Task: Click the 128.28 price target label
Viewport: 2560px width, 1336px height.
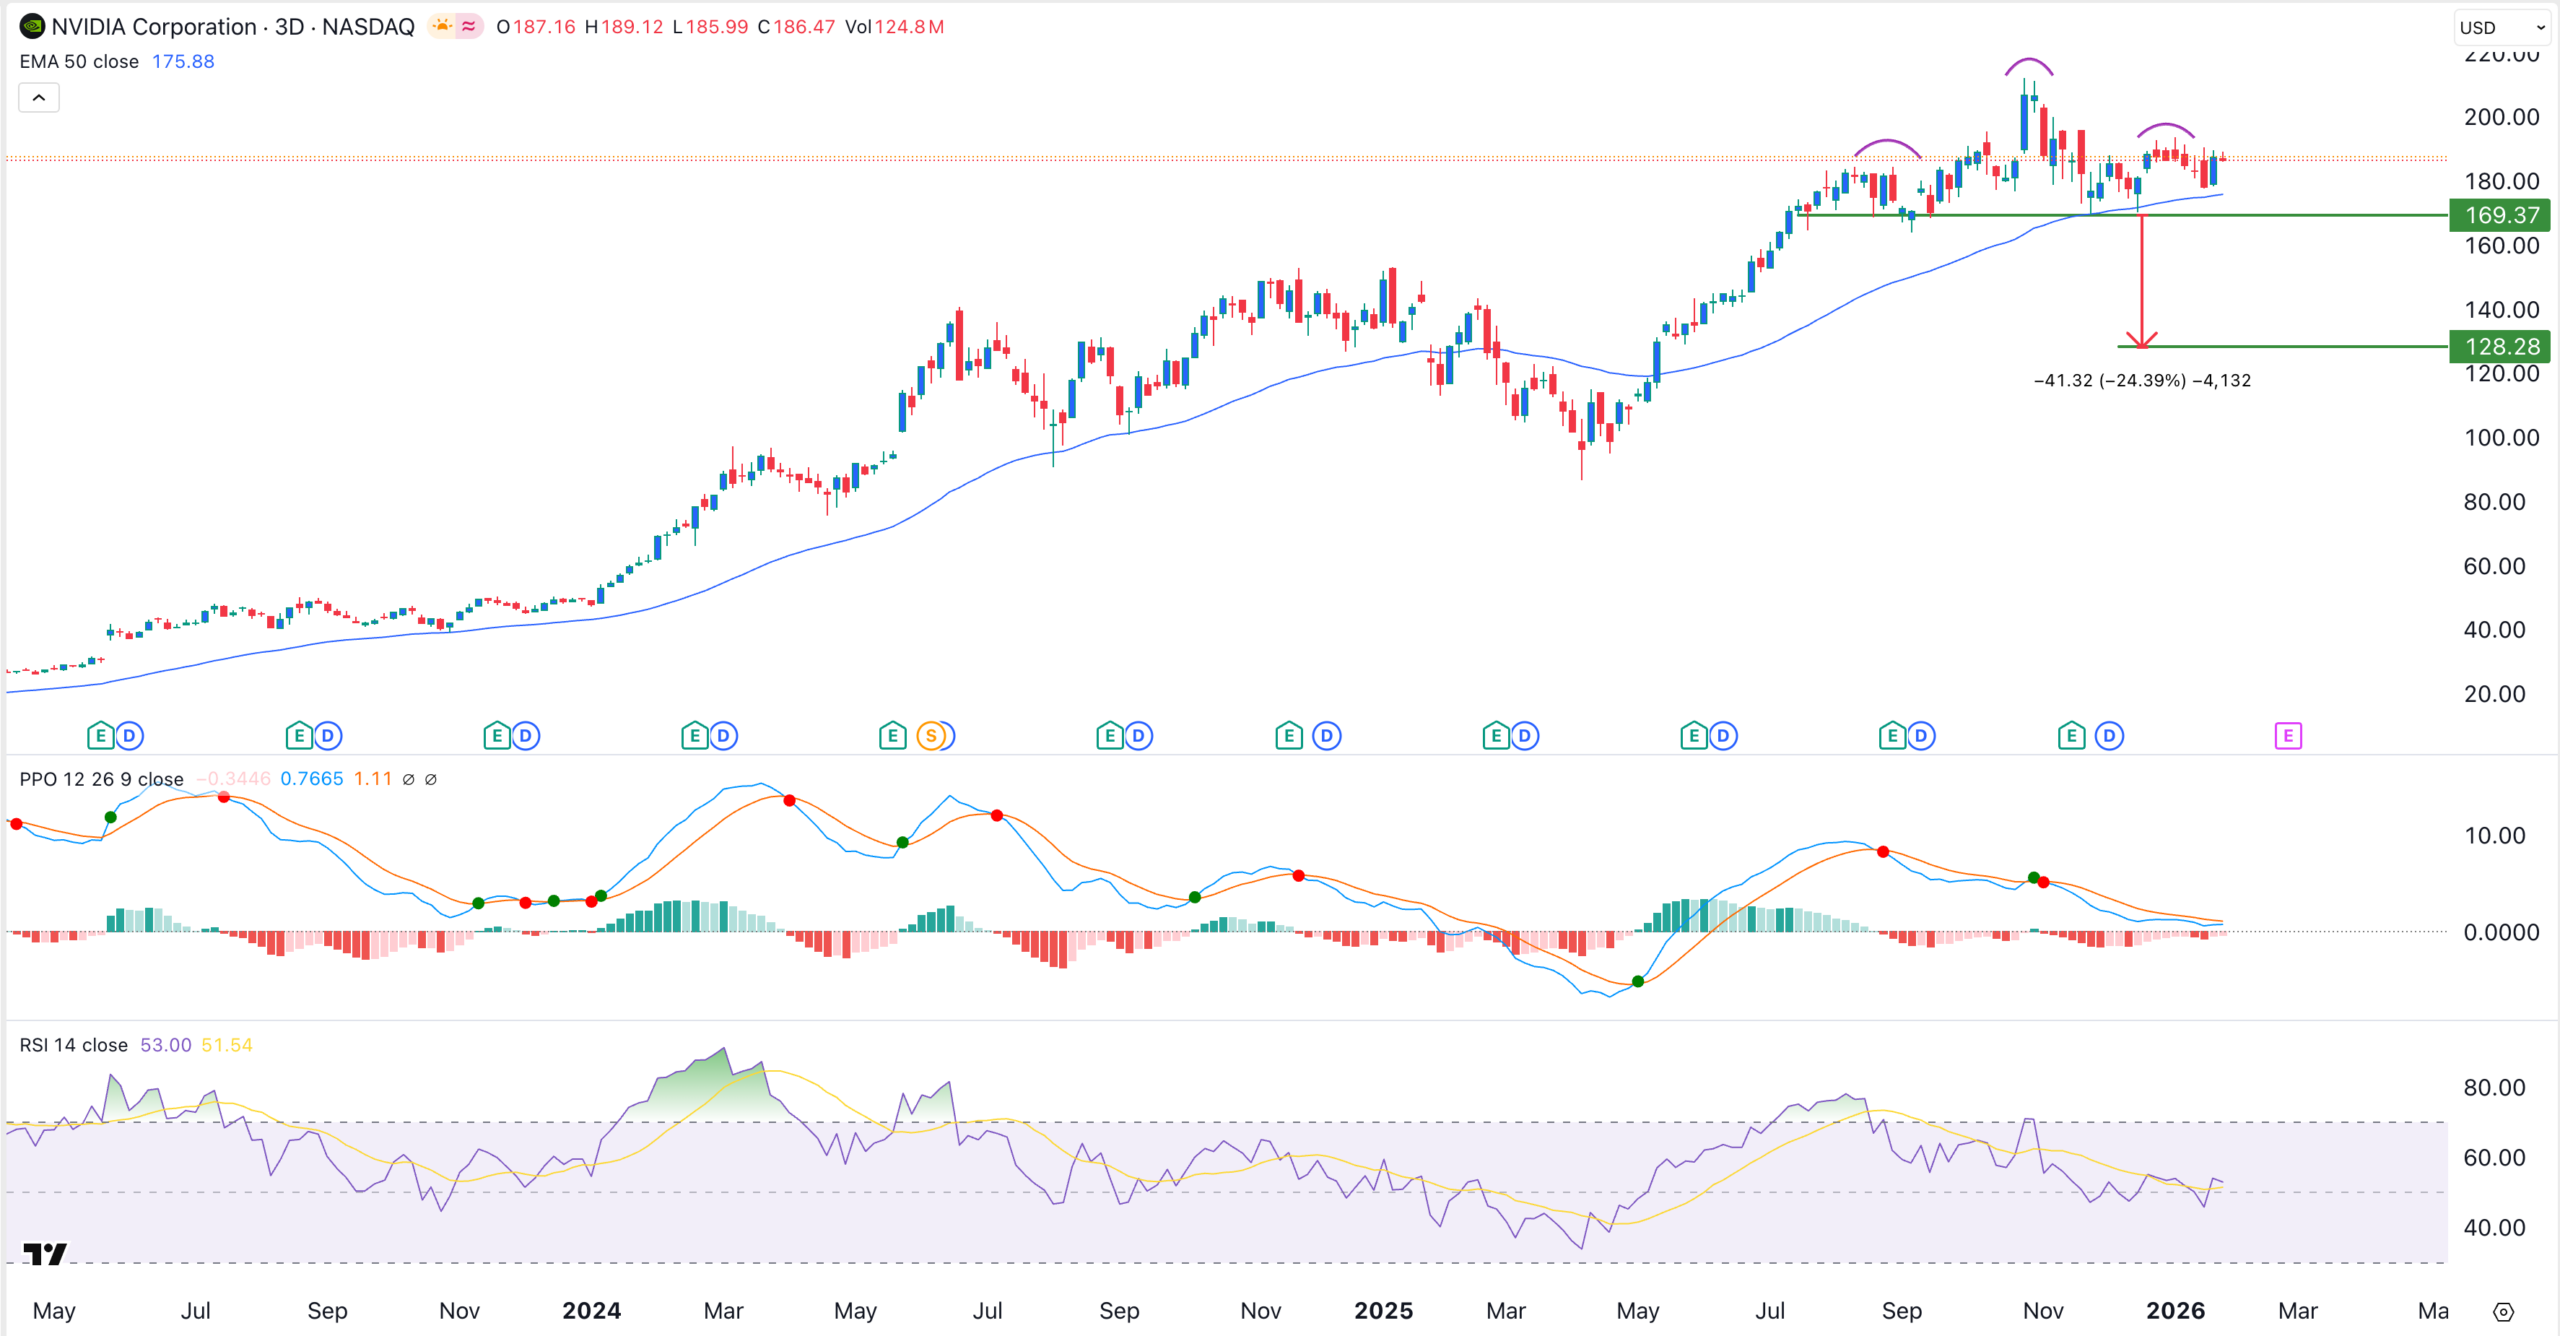Action: click(x=2498, y=346)
